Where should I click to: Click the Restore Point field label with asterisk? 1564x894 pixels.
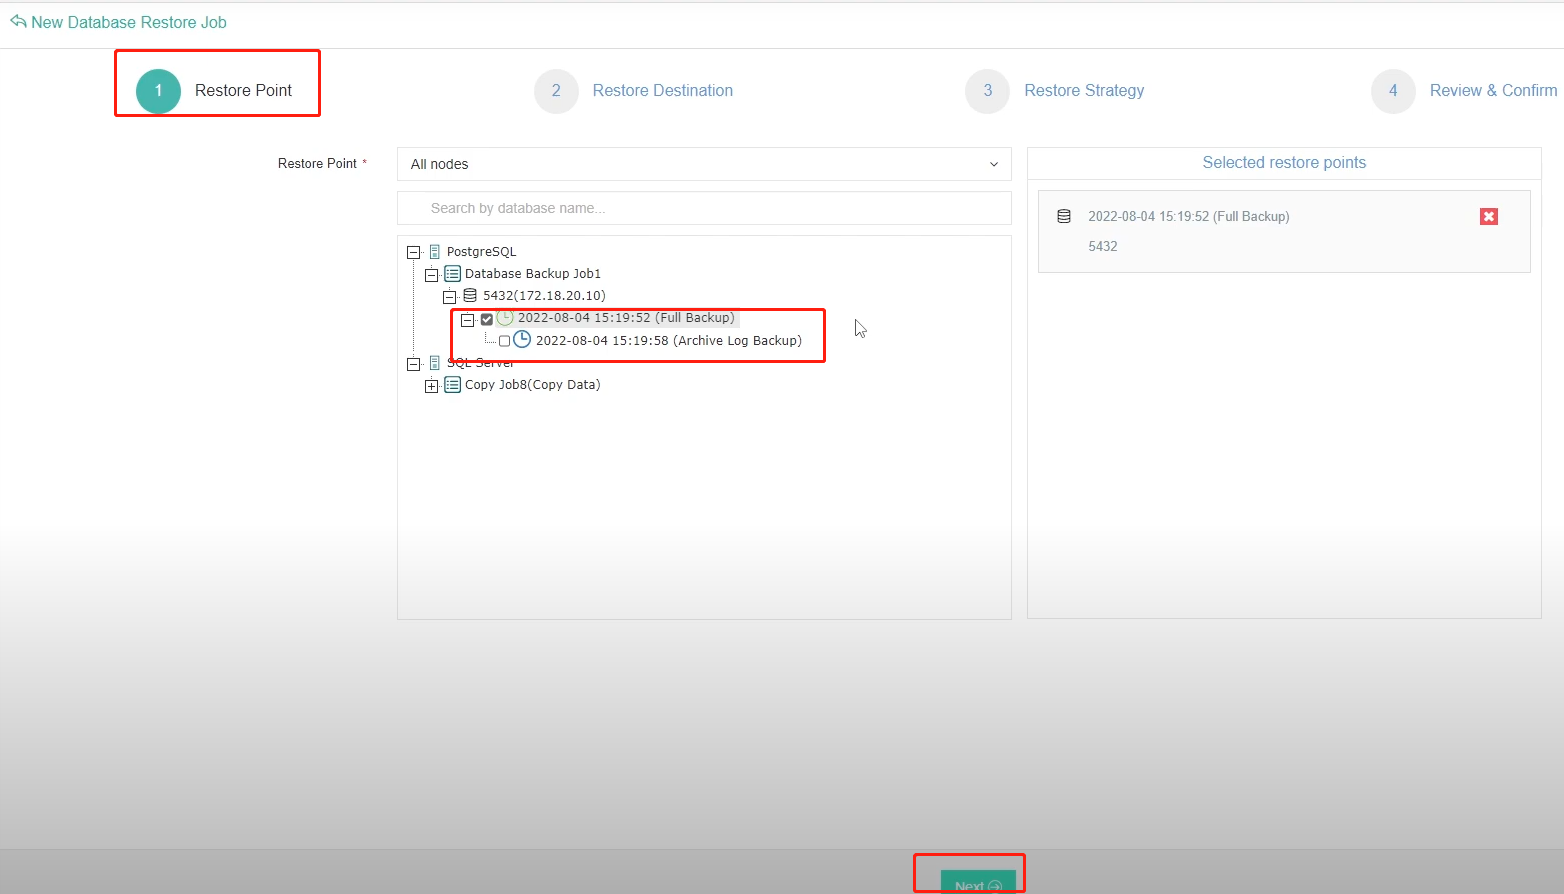pyautogui.click(x=322, y=164)
